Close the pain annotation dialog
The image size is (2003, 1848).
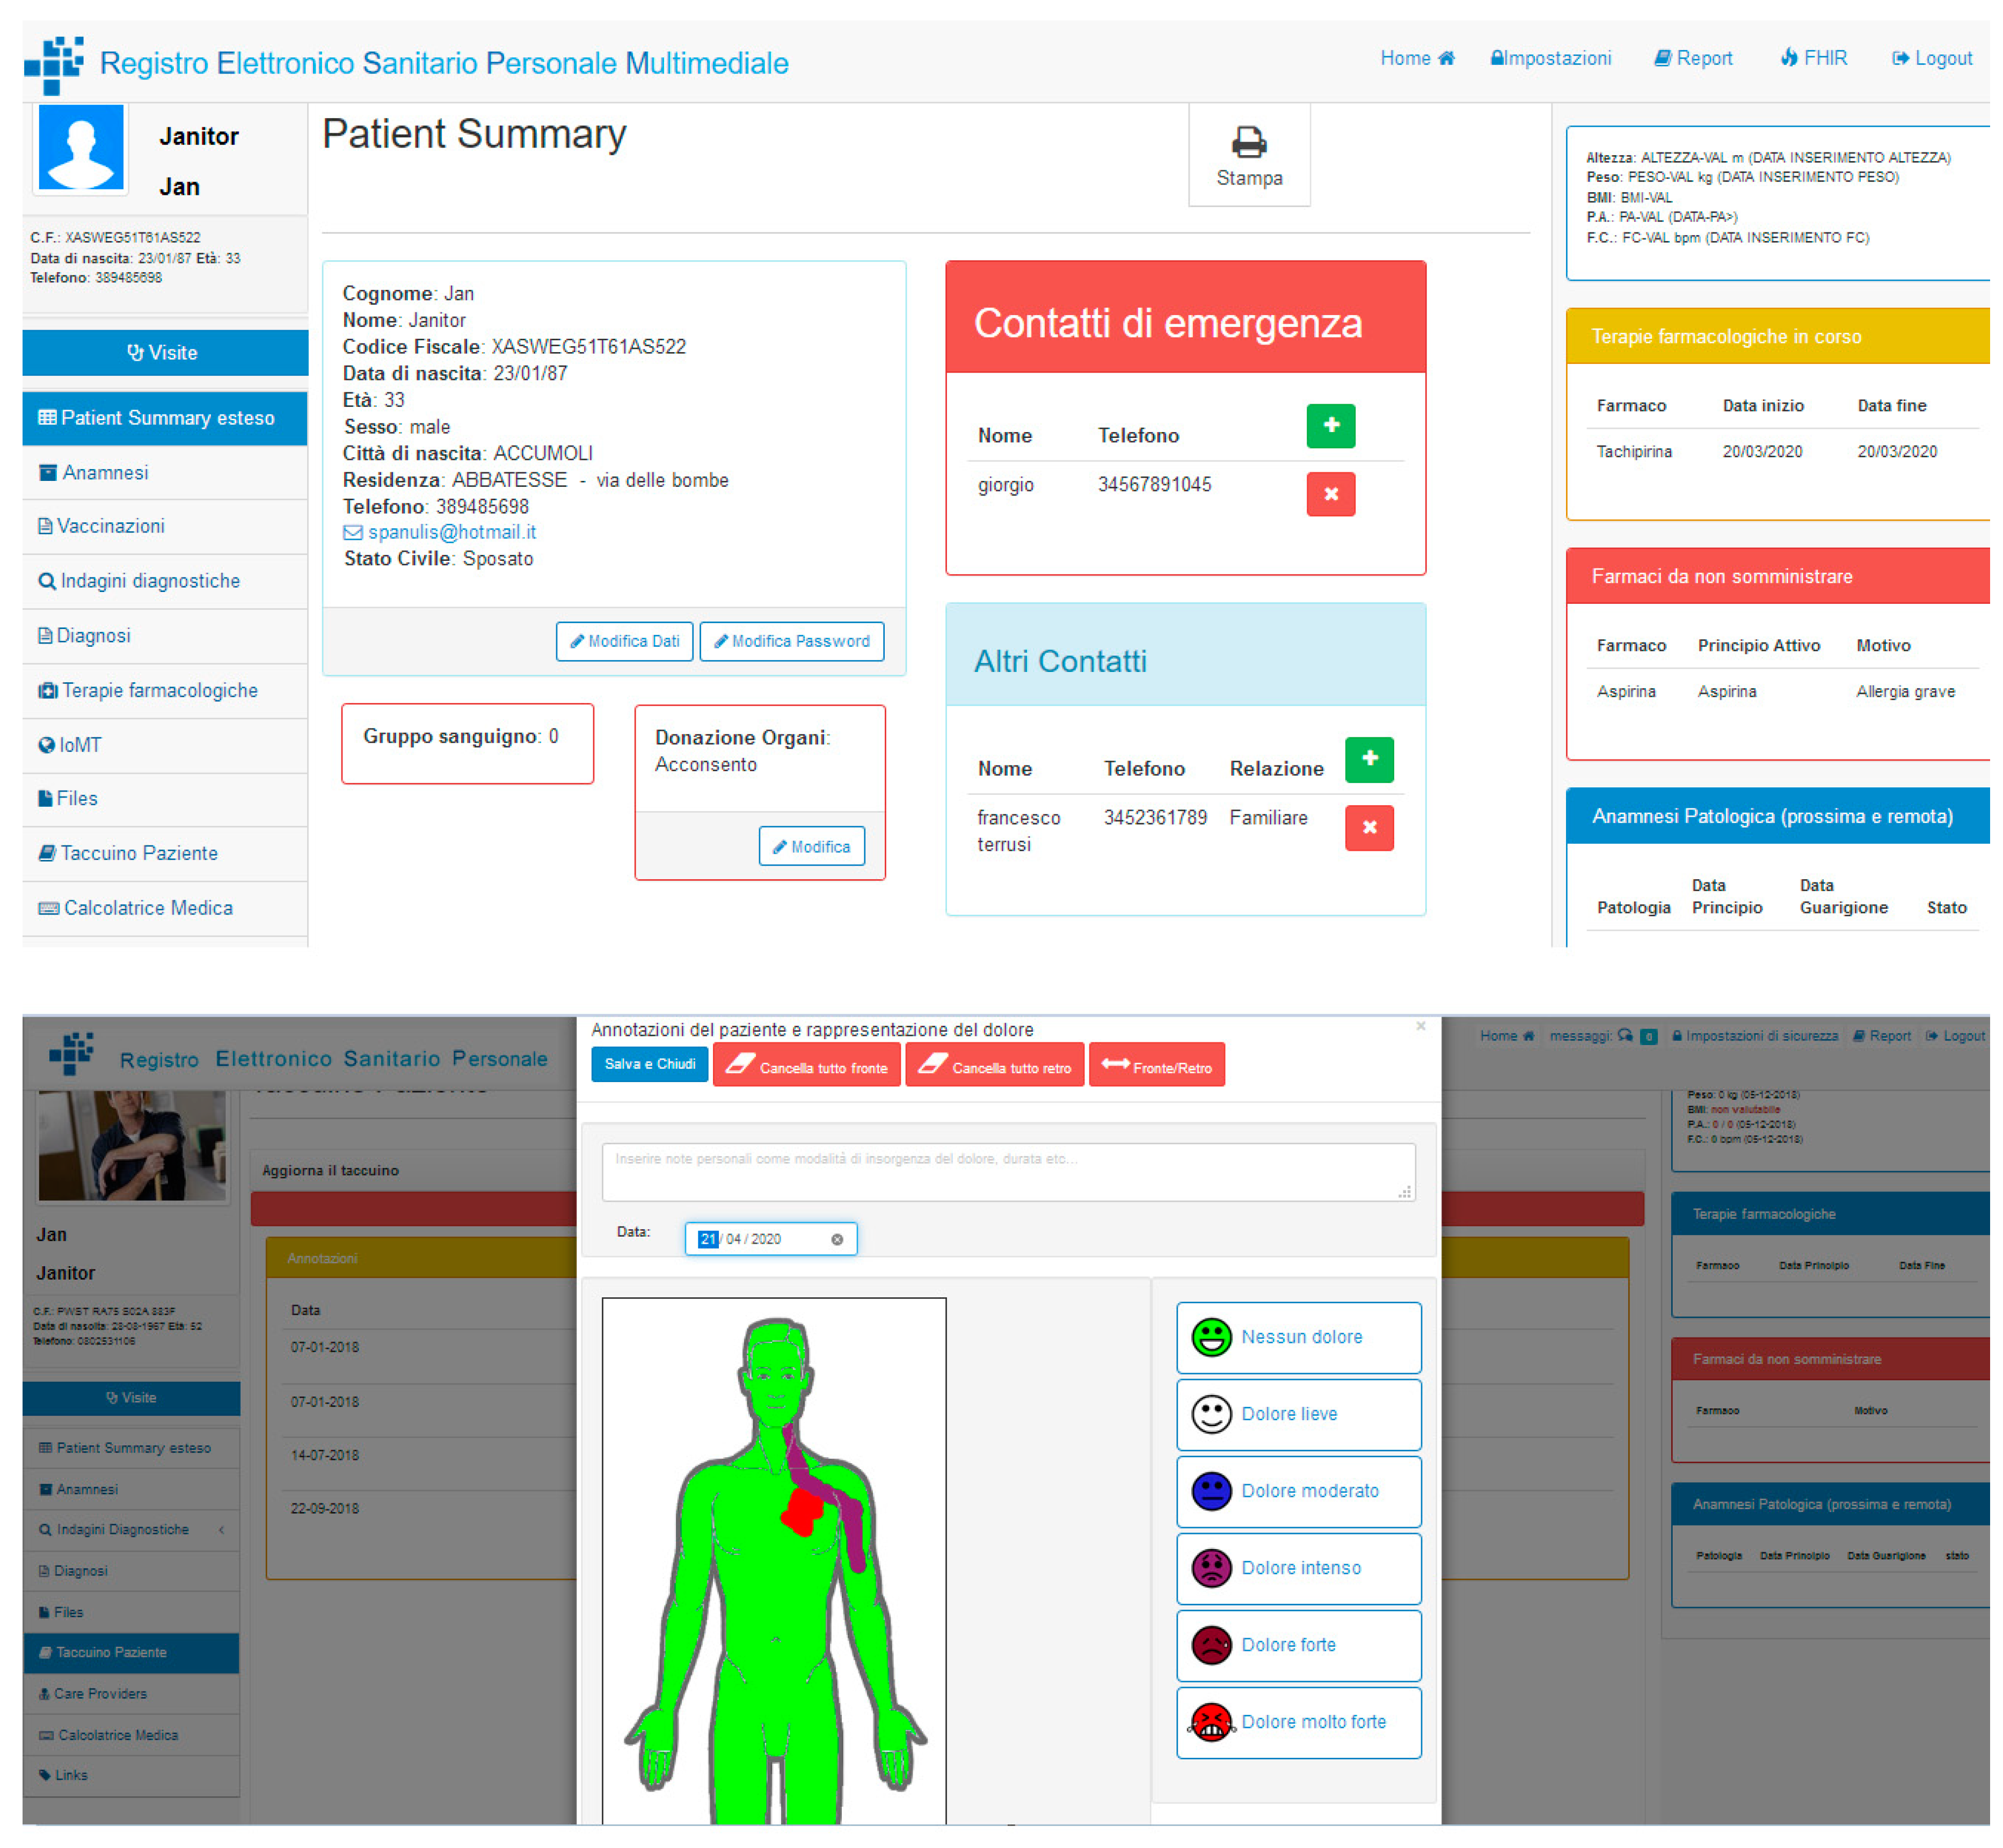(x=1420, y=1027)
